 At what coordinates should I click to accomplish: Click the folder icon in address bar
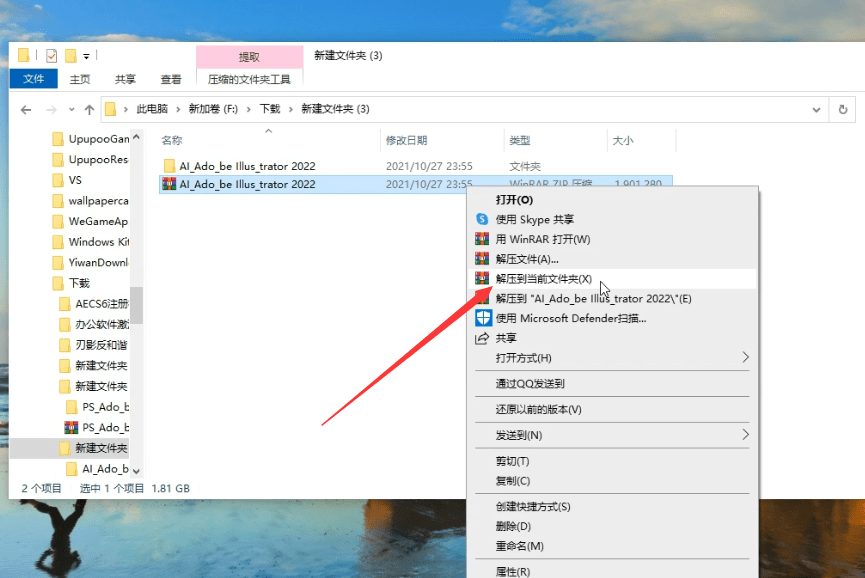click(111, 109)
